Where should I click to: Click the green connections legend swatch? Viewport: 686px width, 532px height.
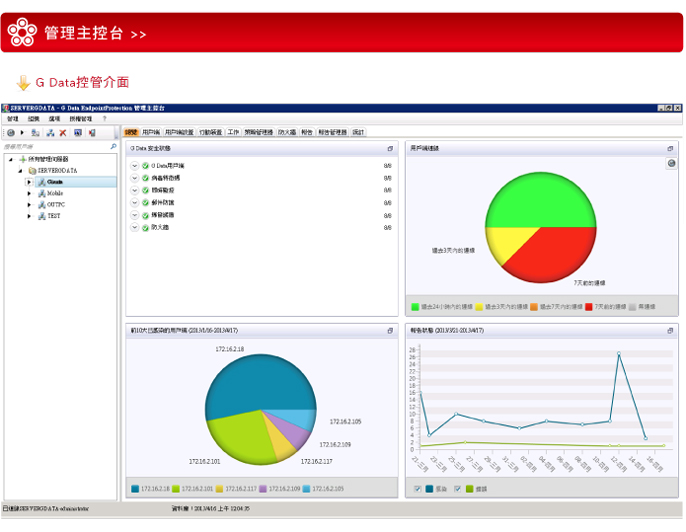coord(415,307)
